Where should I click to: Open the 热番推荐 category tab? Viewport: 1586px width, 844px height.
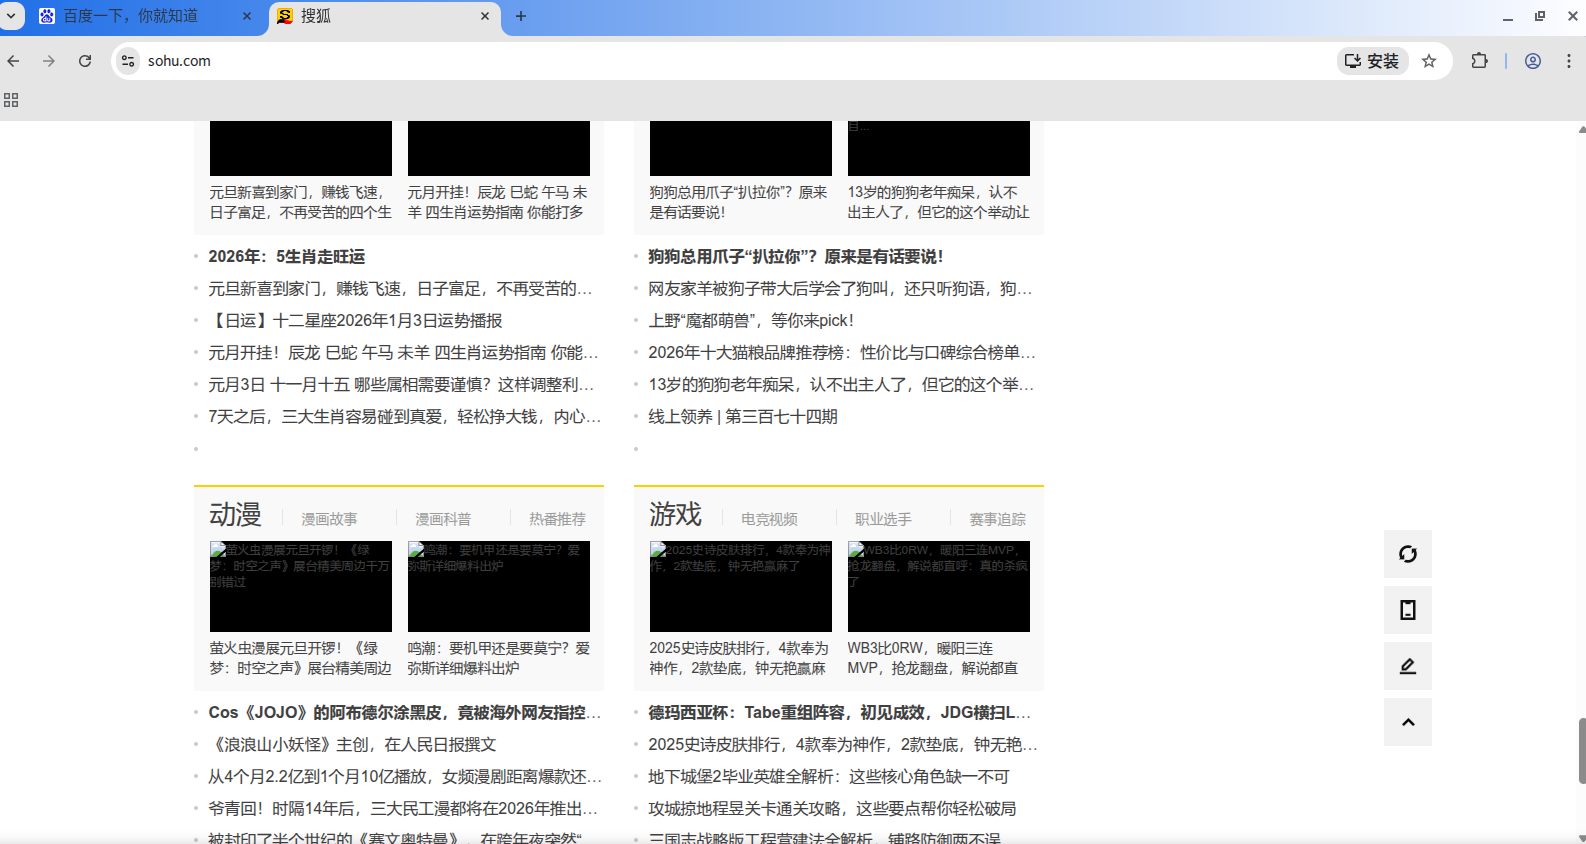[x=557, y=519]
